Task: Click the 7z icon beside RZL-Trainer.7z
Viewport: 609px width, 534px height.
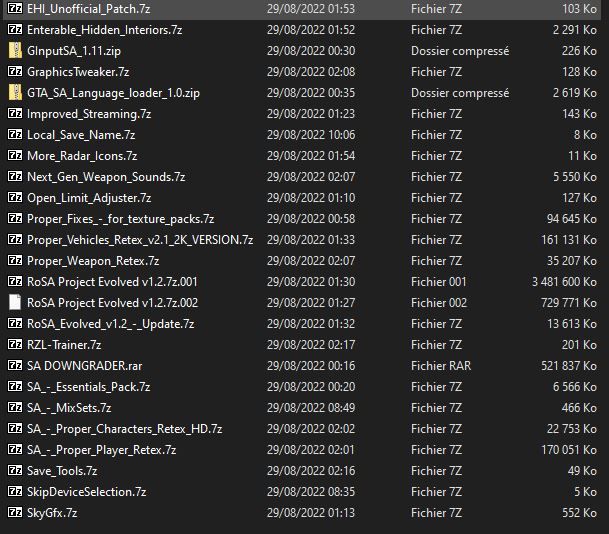Action: pyautogui.click(x=15, y=344)
